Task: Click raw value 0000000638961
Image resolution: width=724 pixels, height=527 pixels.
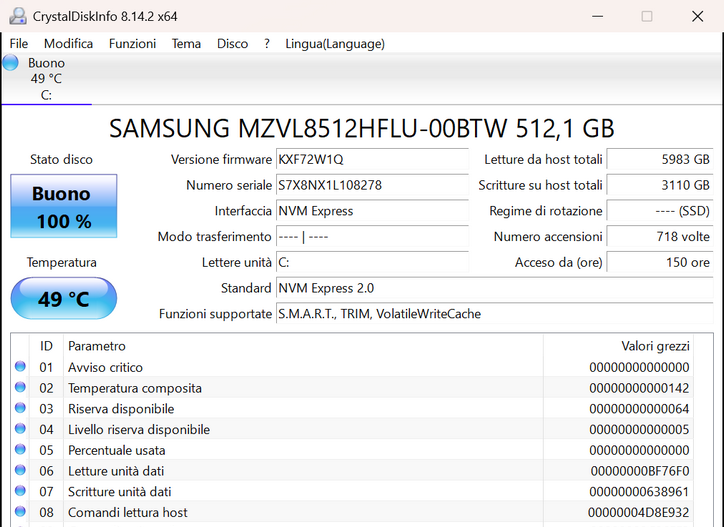Action: tap(639, 492)
